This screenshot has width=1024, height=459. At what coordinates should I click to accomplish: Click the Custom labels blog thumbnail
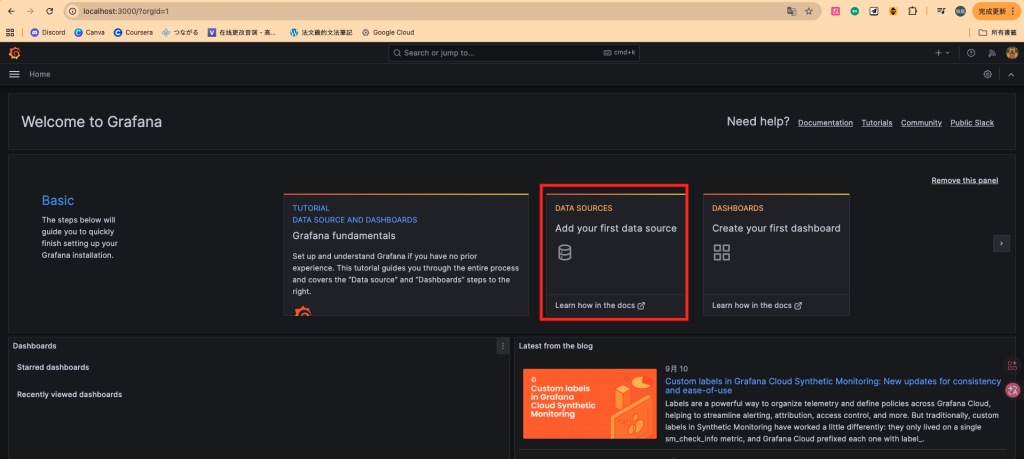590,404
